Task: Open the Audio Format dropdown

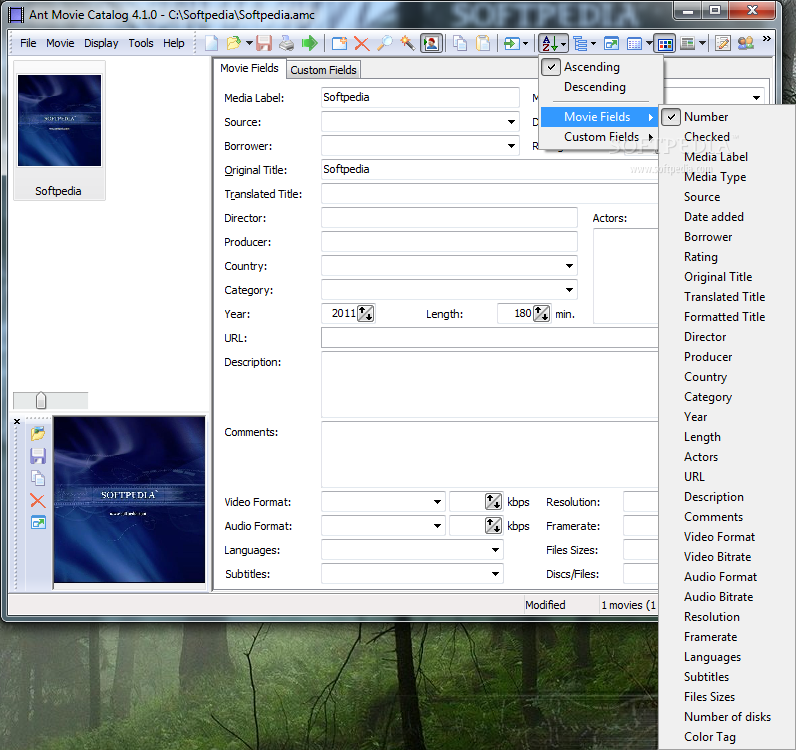Action: coord(437,526)
